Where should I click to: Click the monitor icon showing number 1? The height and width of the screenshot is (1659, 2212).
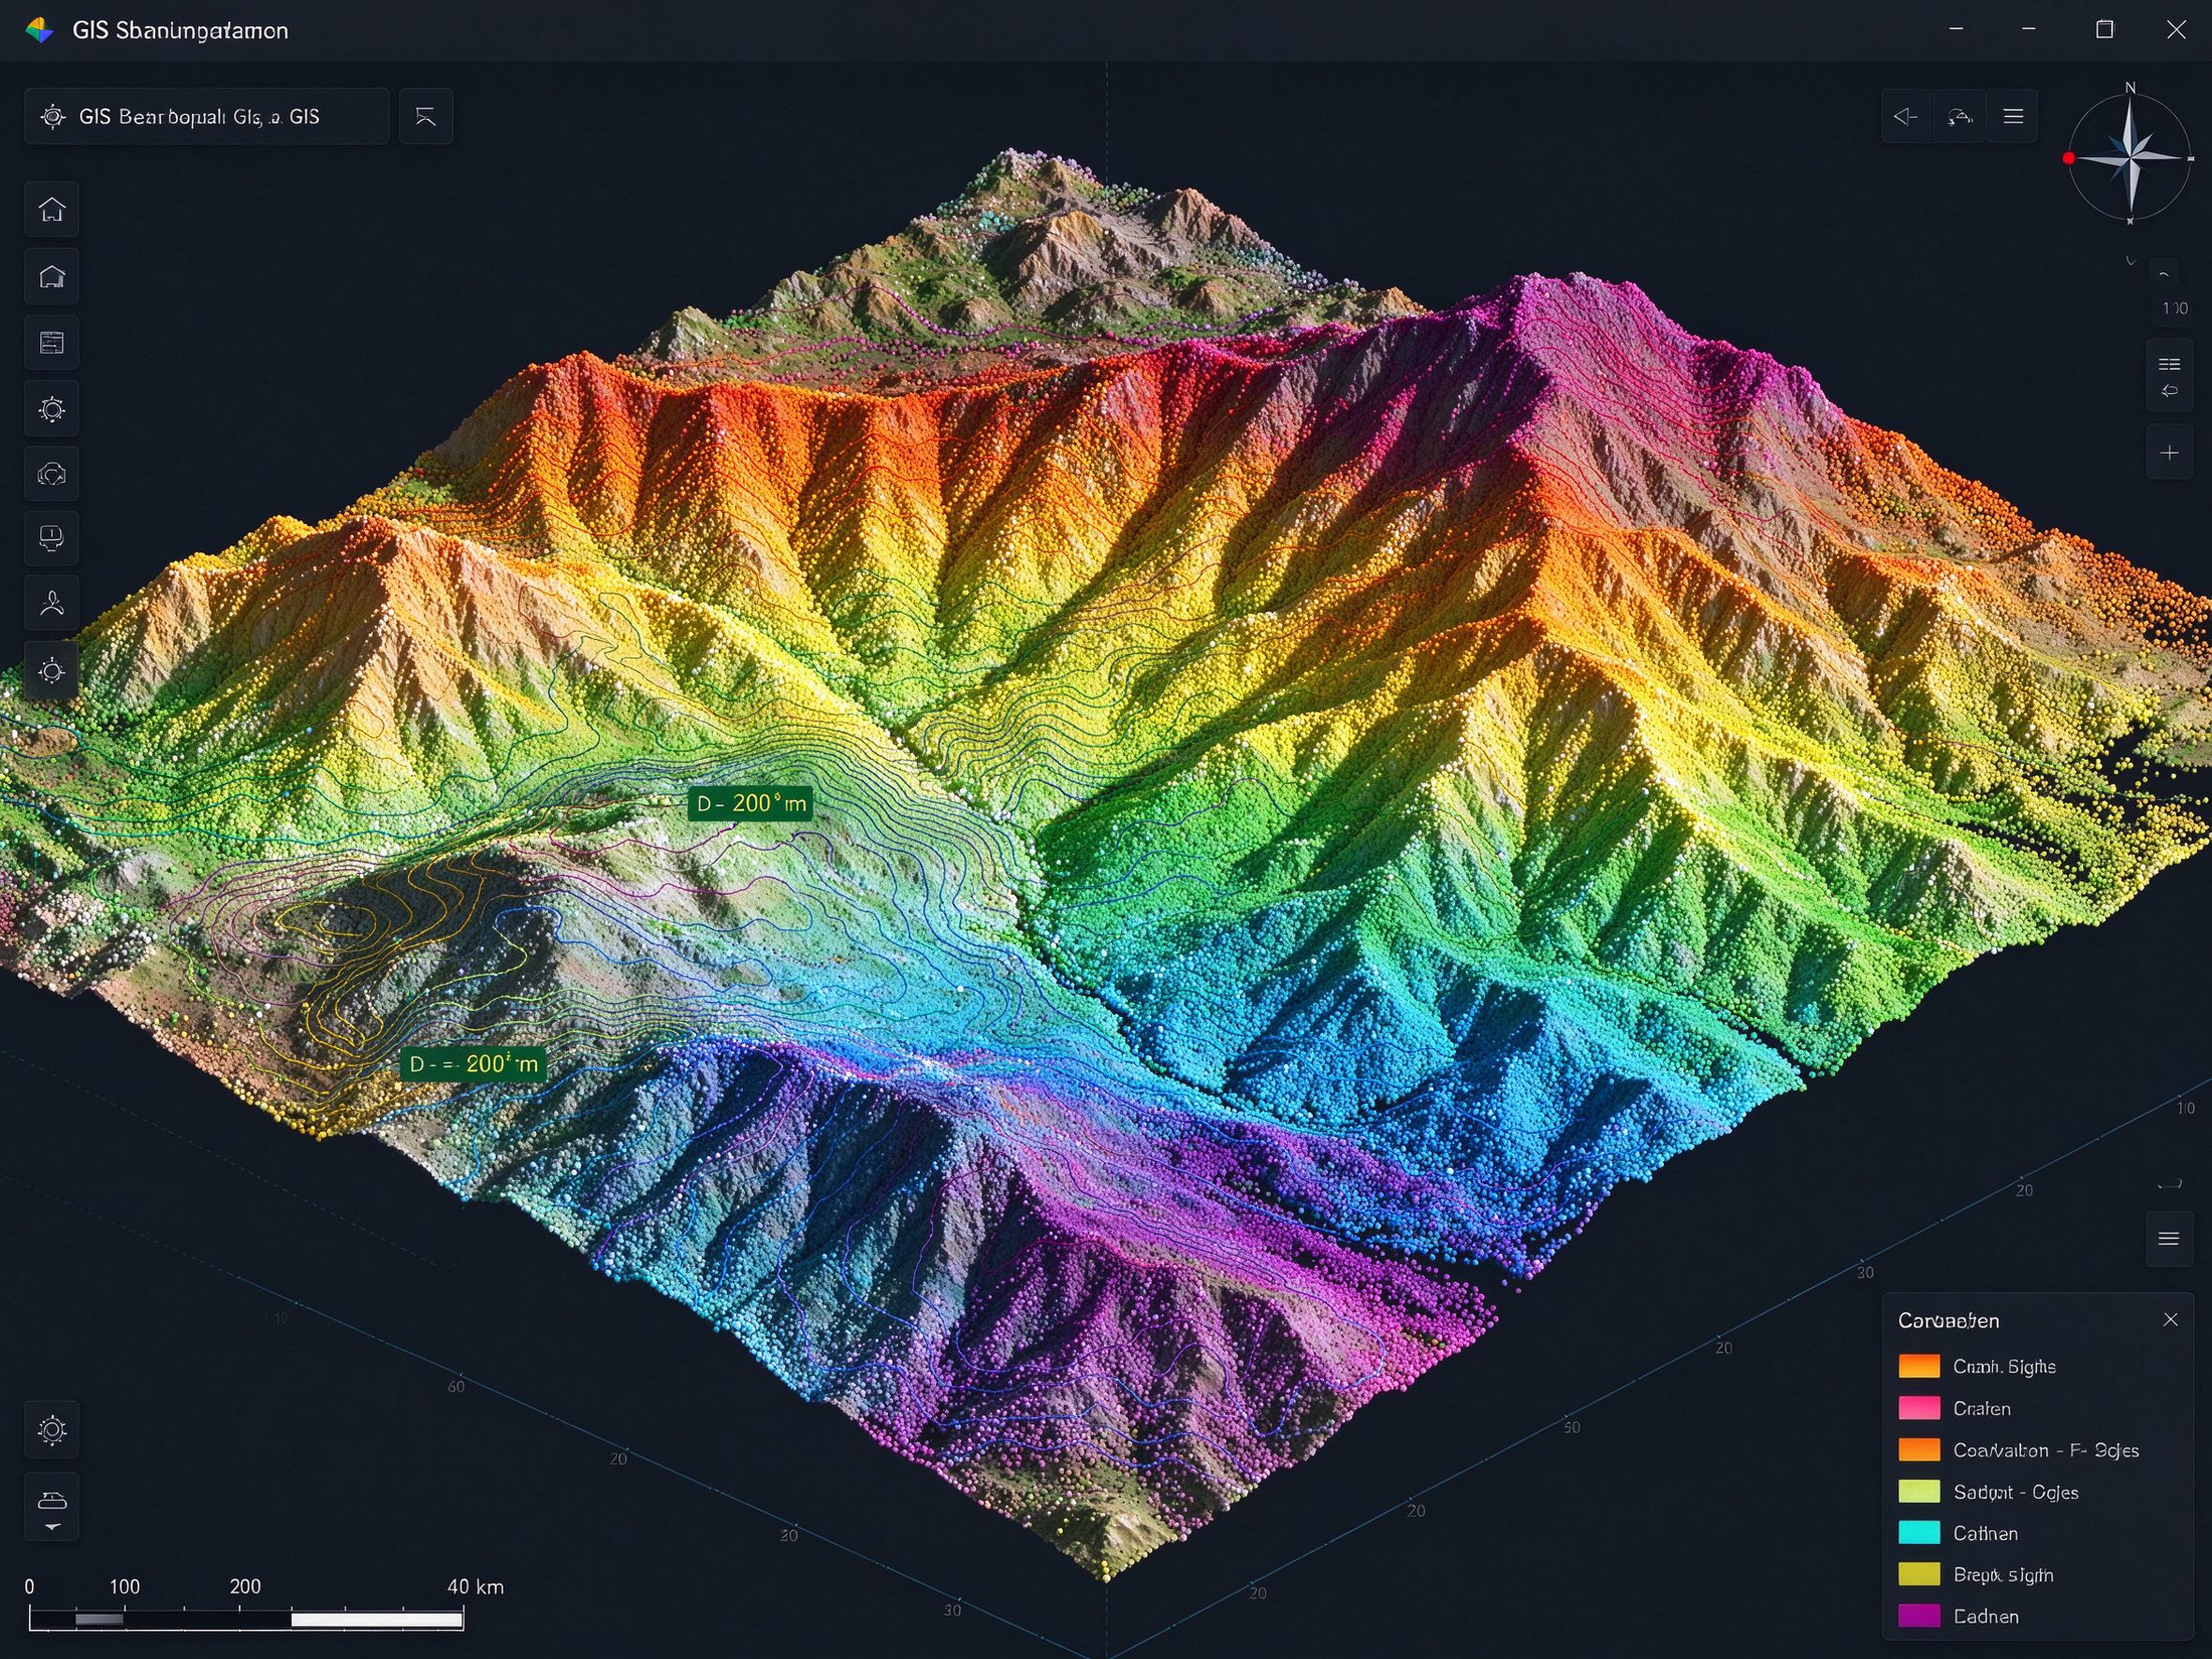click(52, 538)
